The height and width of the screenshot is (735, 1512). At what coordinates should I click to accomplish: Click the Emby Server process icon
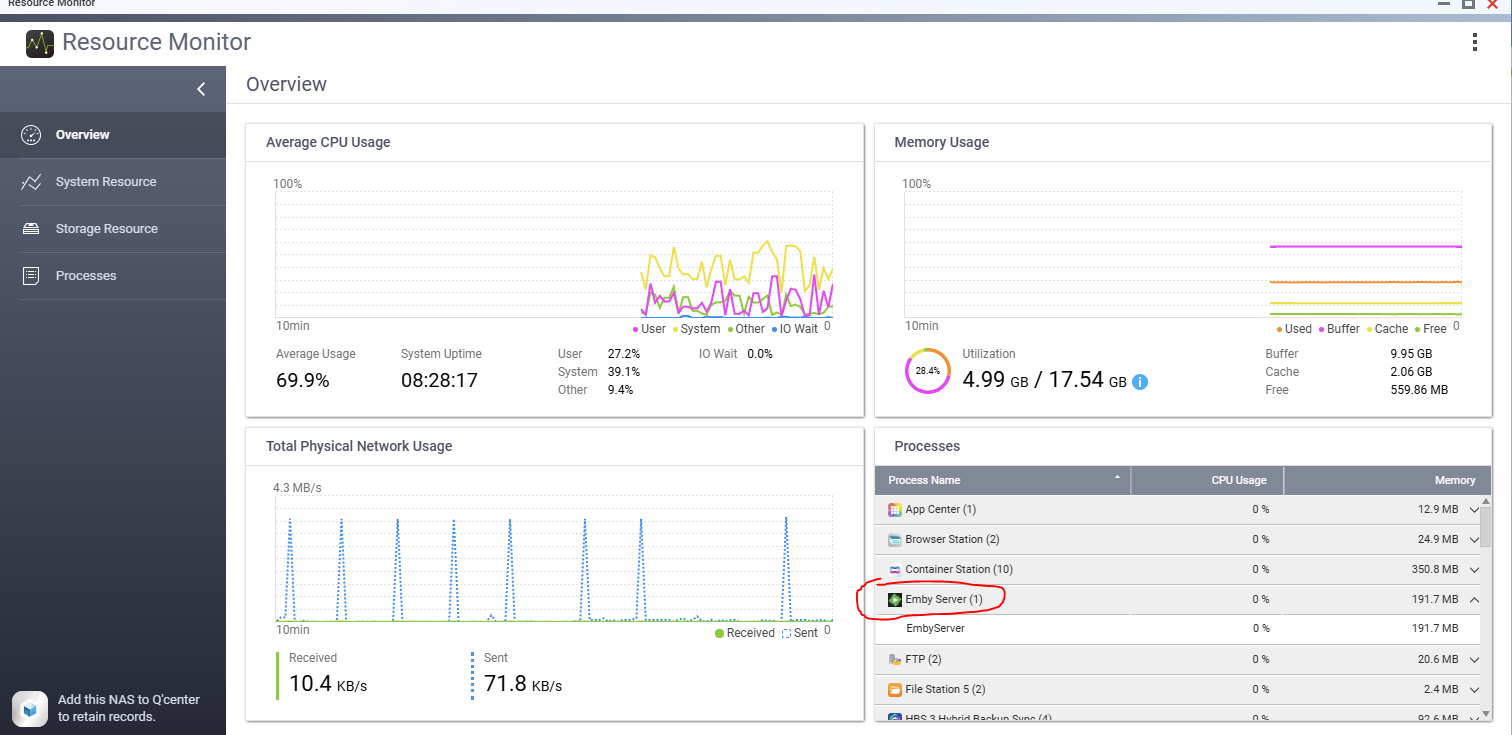895,600
